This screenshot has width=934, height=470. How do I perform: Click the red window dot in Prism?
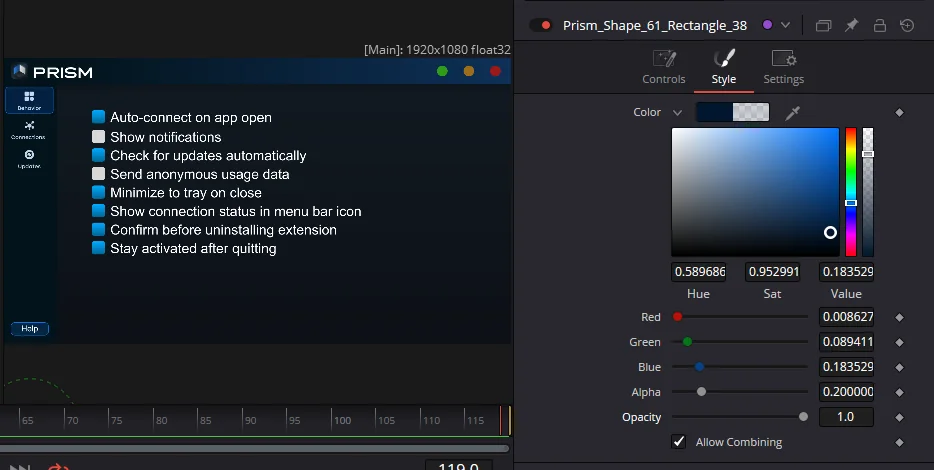[495, 71]
